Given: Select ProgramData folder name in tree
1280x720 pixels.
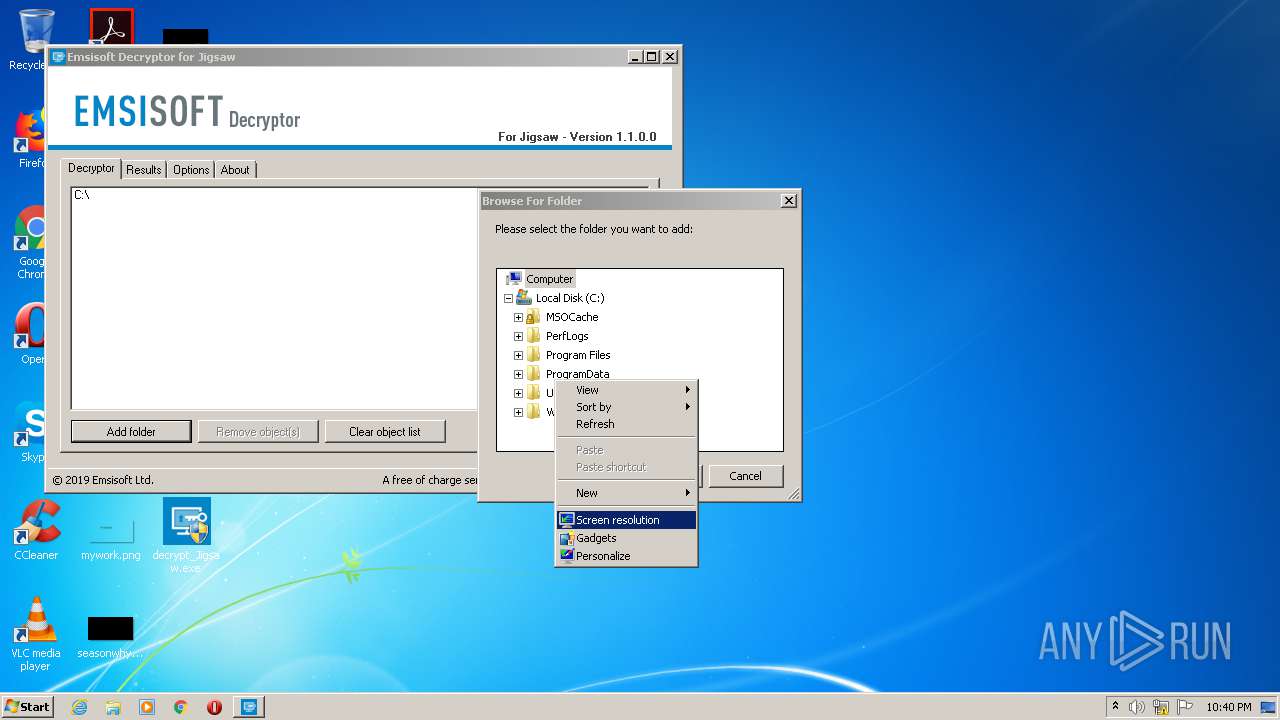Looking at the screenshot, I should pyautogui.click(x=577, y=374).
